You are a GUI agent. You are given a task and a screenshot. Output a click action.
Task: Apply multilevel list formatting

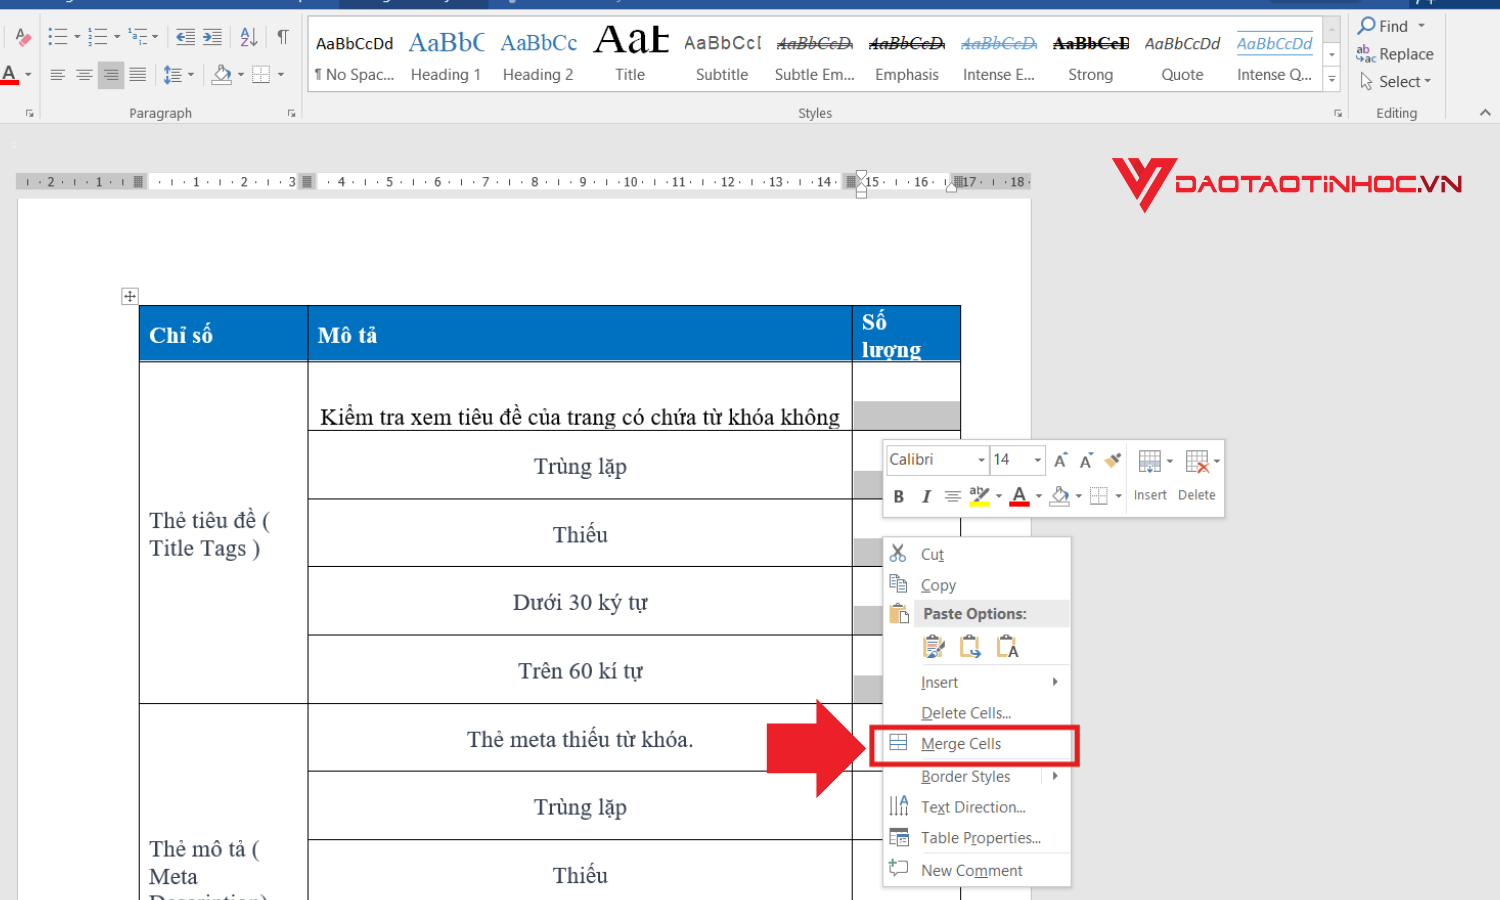pyautogui.click(x=138, y=38)
